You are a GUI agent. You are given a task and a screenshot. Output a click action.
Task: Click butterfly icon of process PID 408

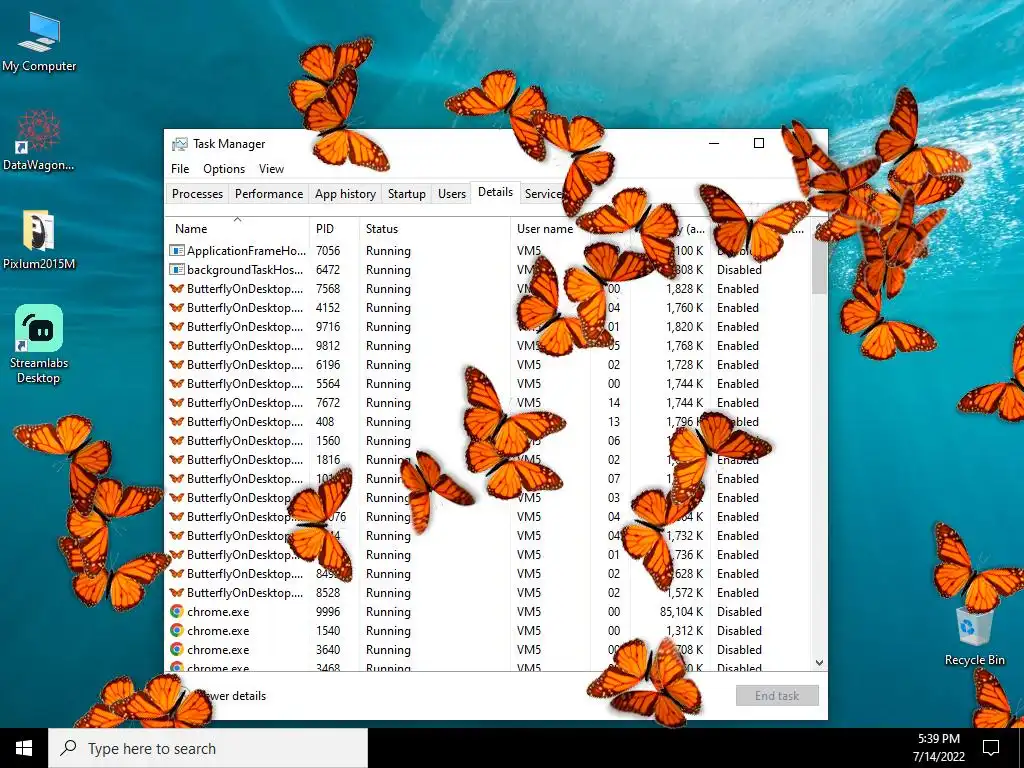(176, 421)
